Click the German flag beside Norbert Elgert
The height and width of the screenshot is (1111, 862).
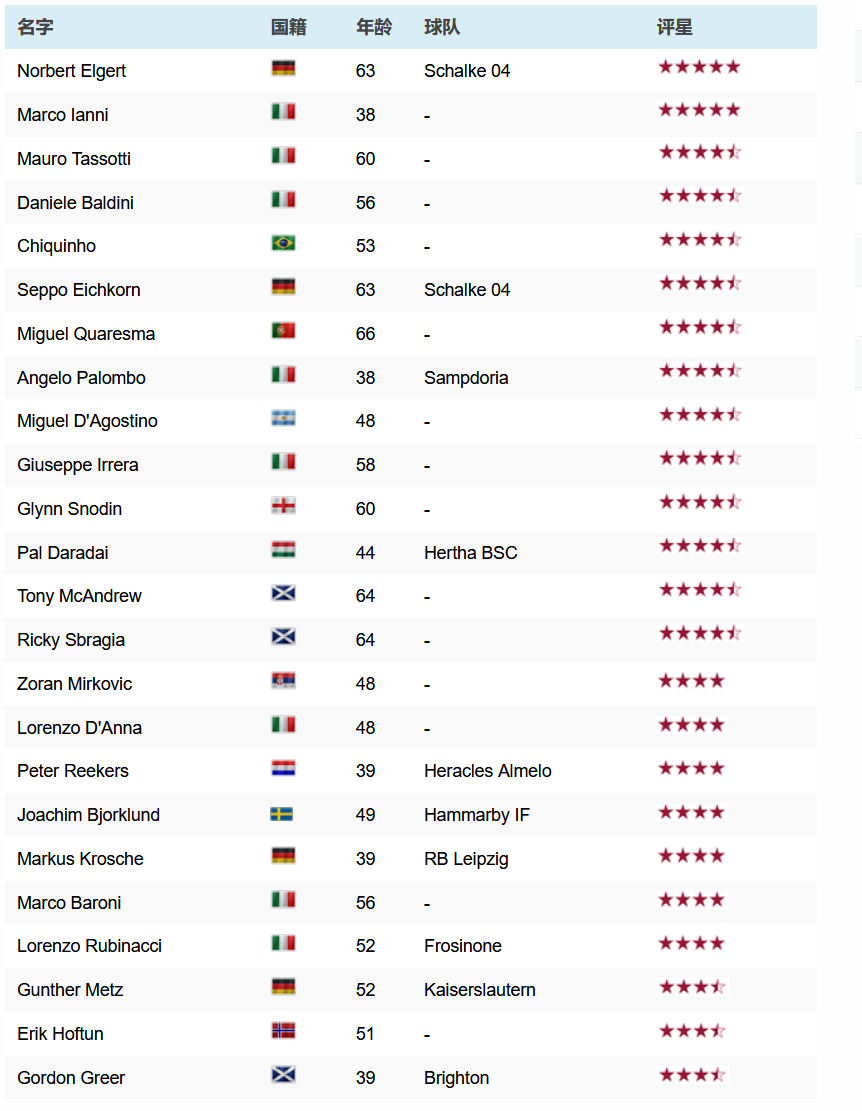coord(283,68)
